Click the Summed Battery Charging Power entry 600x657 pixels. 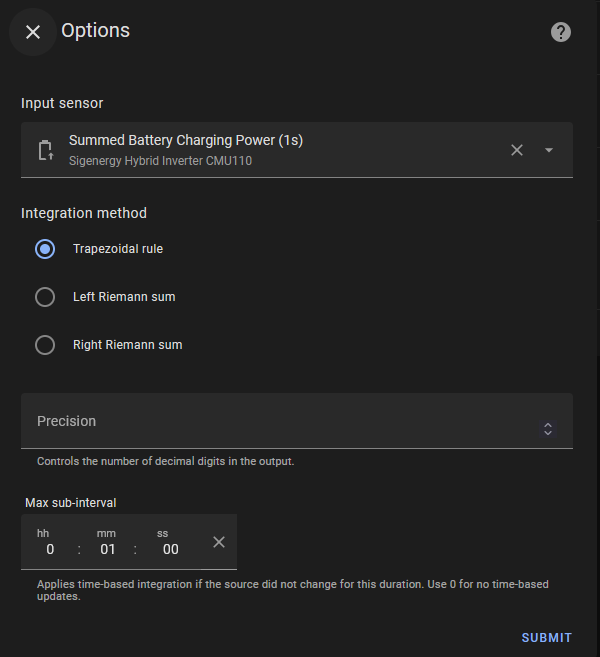pyautogui.click(x=185, y=141)
